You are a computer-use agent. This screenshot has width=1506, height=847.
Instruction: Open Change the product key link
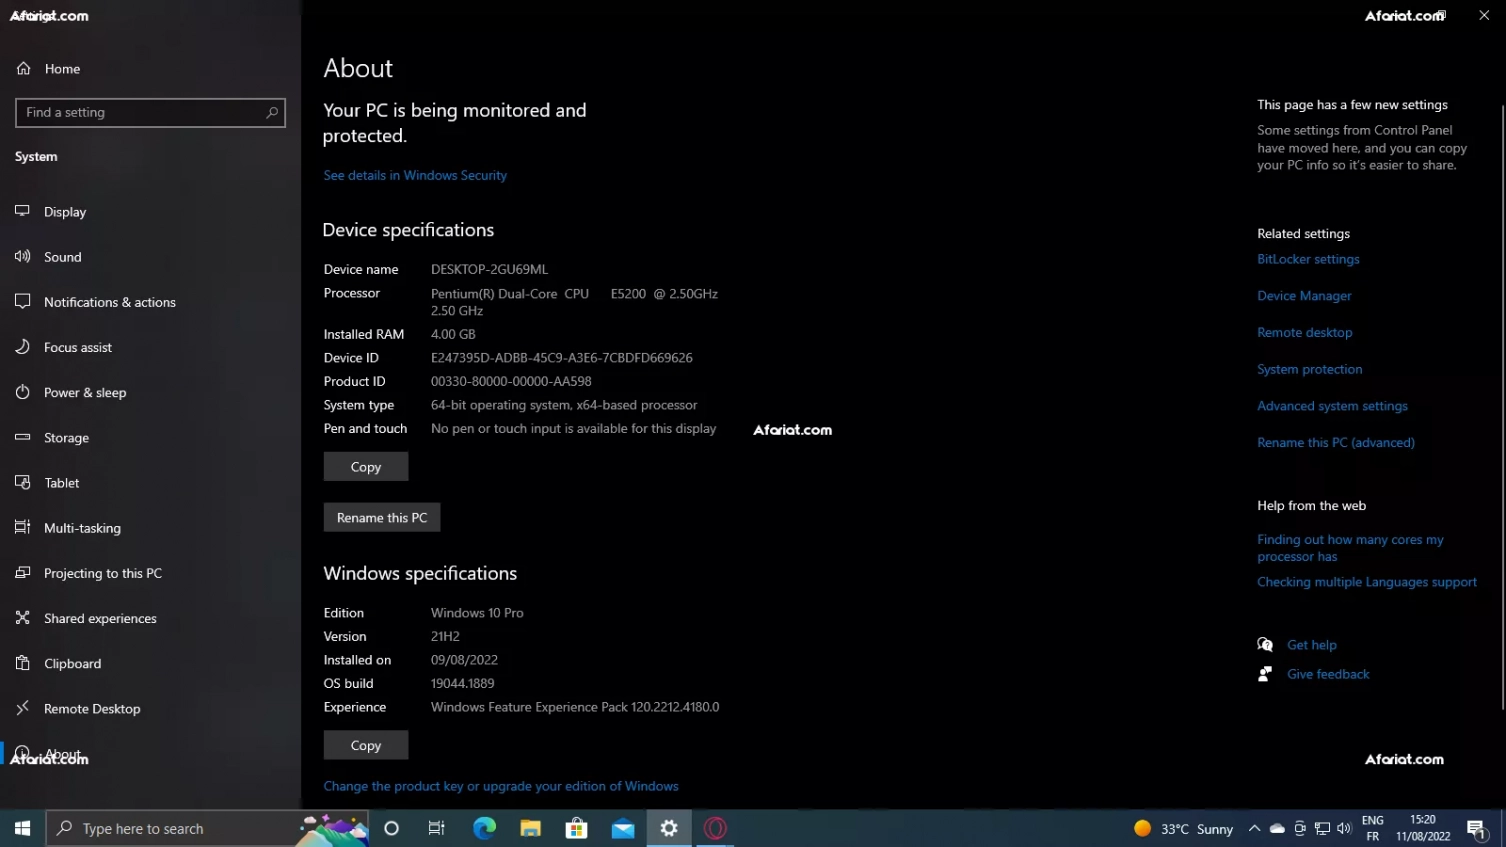click(x=501, y=786)
